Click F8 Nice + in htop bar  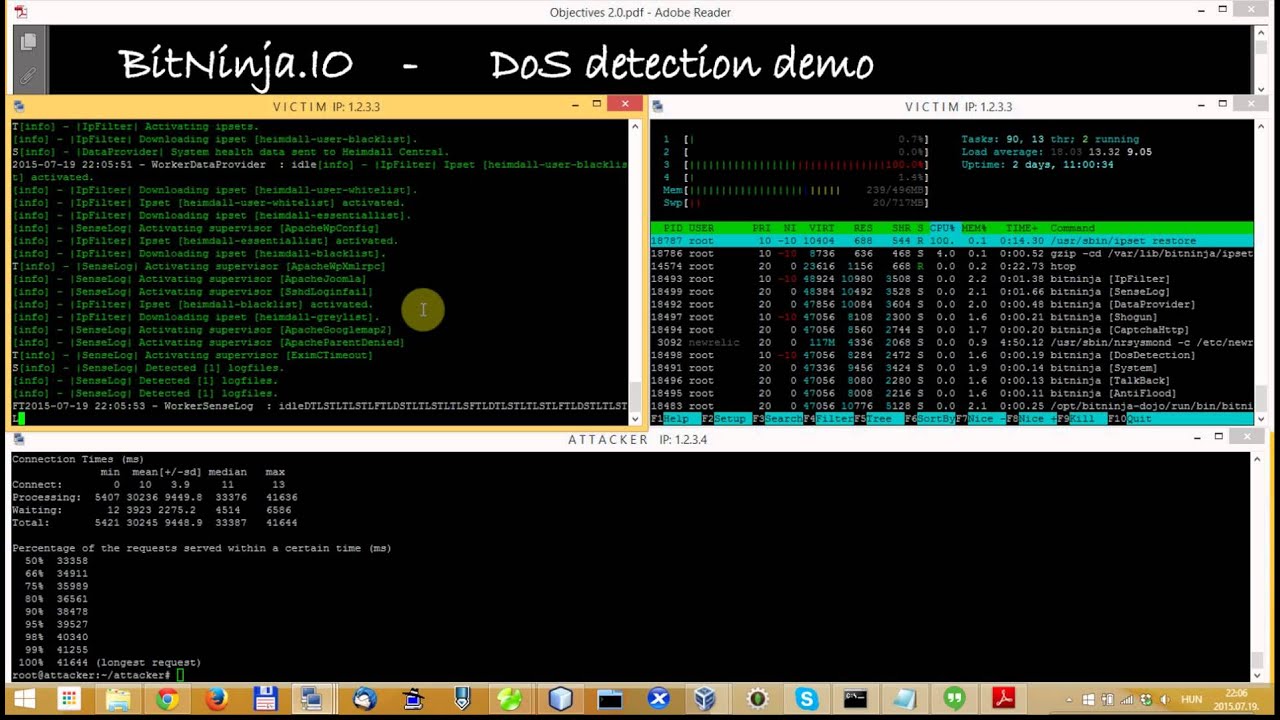click(1031, 419)
